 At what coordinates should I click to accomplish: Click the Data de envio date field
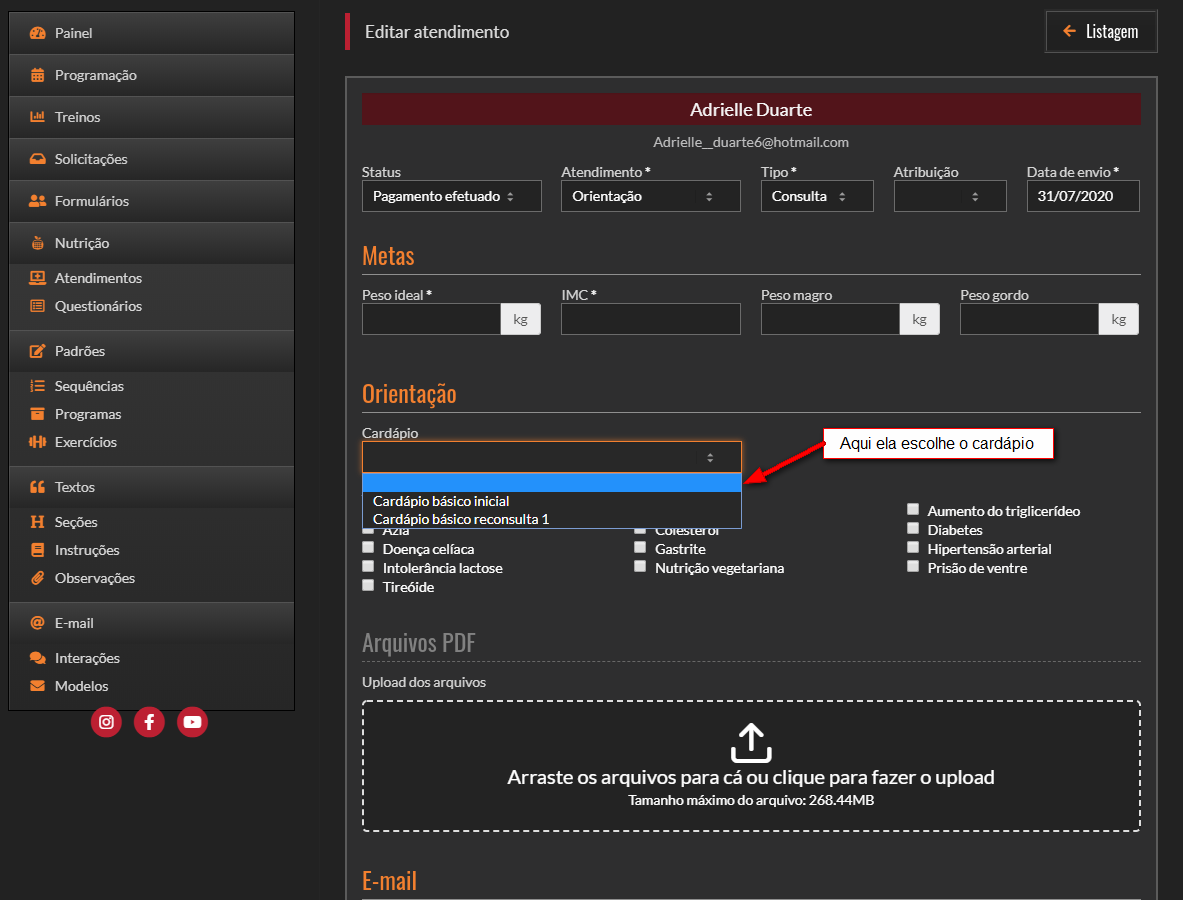pyautogui.click(x=1082, y=197)
